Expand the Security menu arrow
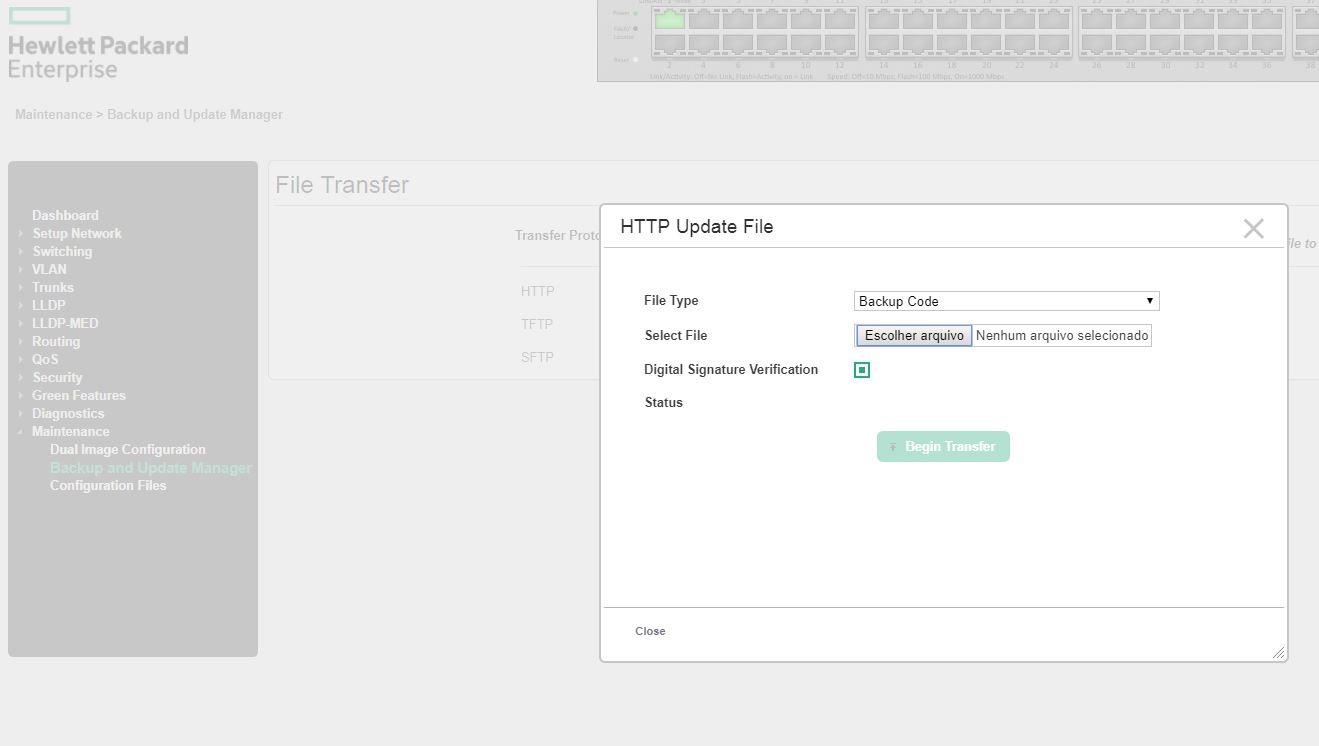1319x746 pixels. (21, 378)
